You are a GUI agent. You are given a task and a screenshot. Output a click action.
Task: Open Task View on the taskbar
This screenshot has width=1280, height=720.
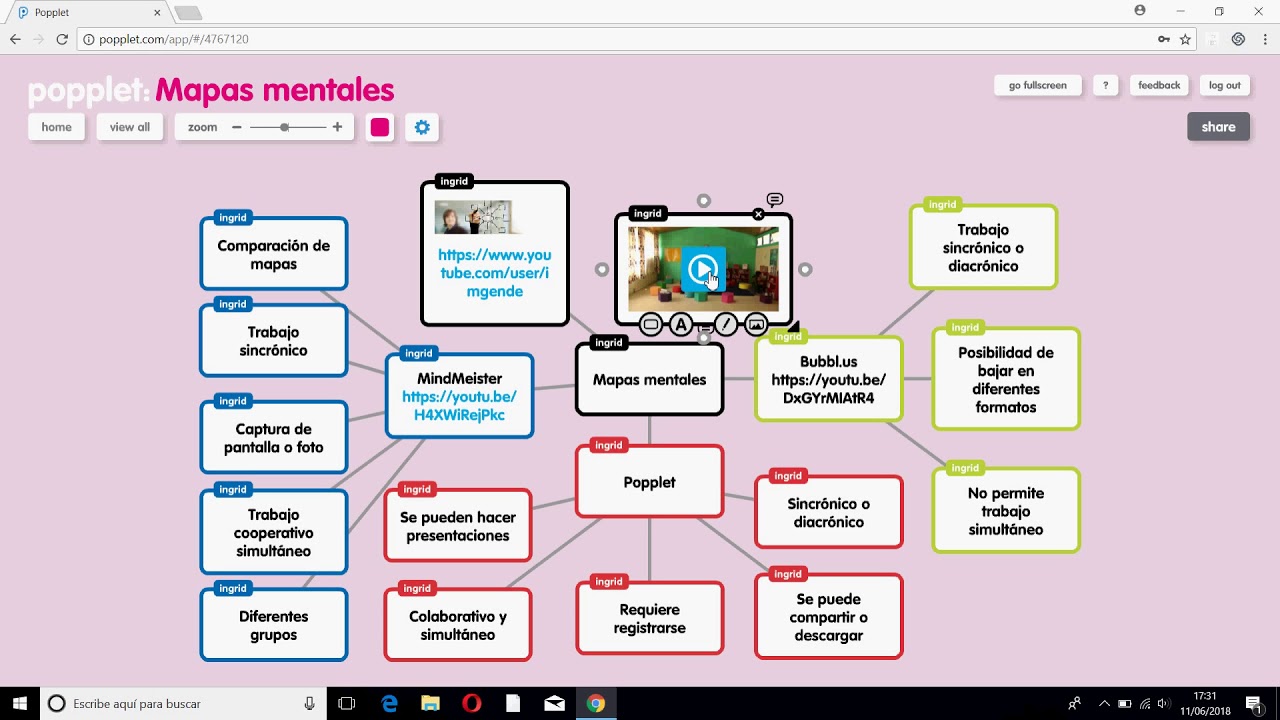(x=347, y=703)
